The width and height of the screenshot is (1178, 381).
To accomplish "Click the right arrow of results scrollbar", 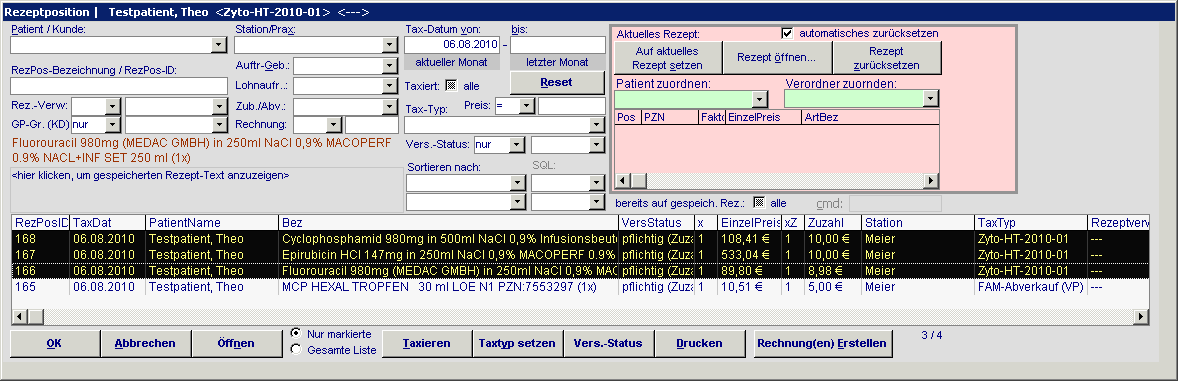I will pyautogui.click(x=1142, y=316).
